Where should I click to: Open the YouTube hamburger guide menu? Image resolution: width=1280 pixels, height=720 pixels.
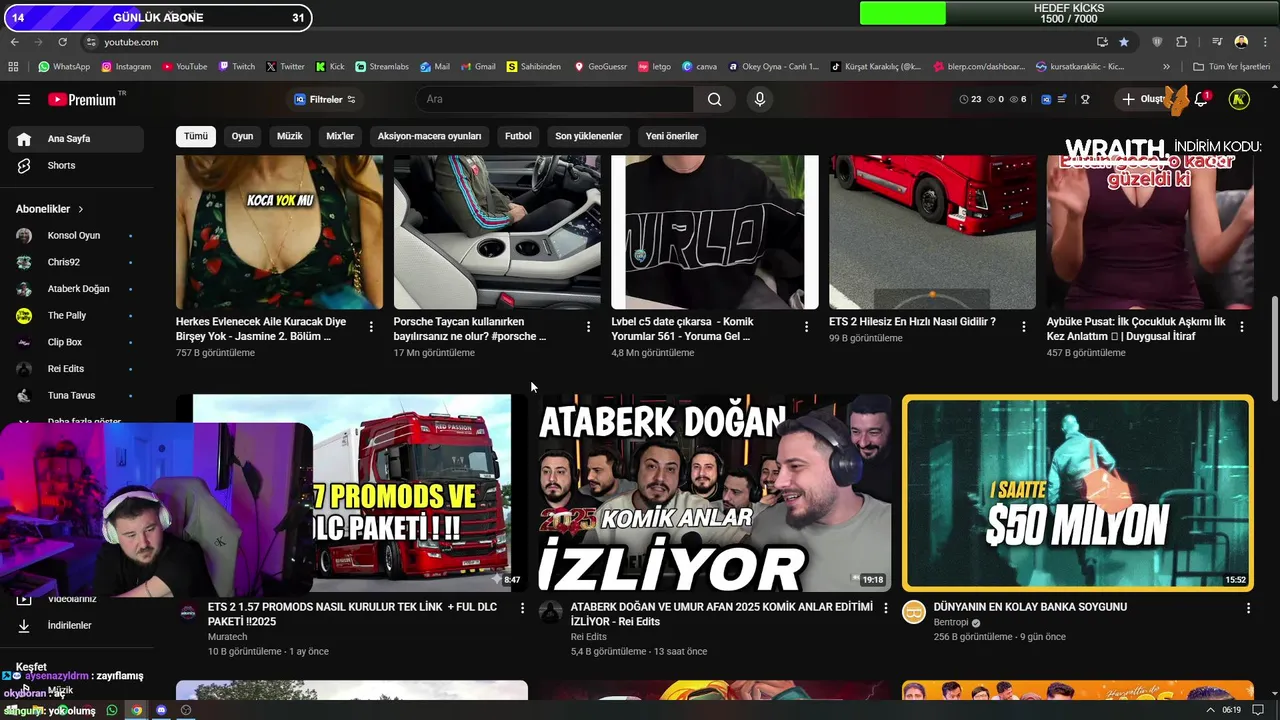(24, 99)
